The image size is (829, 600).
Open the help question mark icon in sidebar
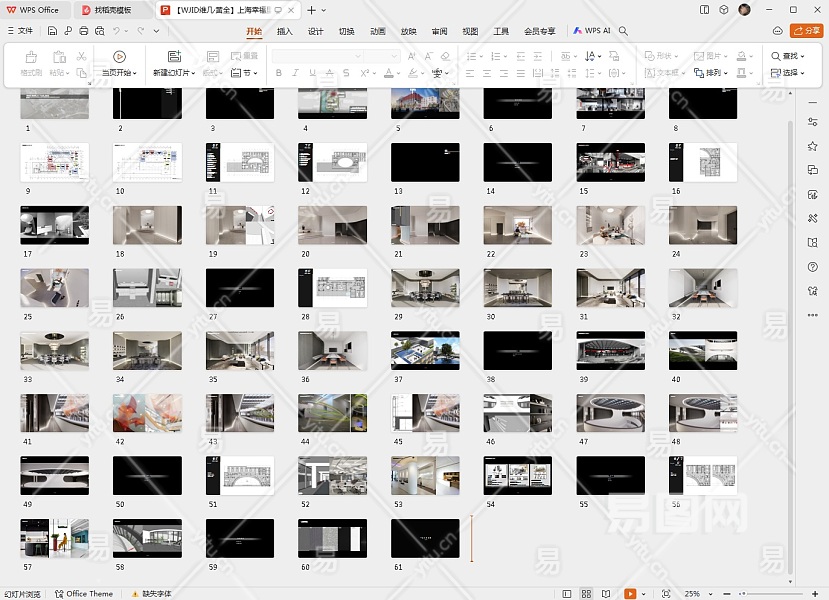click(812, 267)
